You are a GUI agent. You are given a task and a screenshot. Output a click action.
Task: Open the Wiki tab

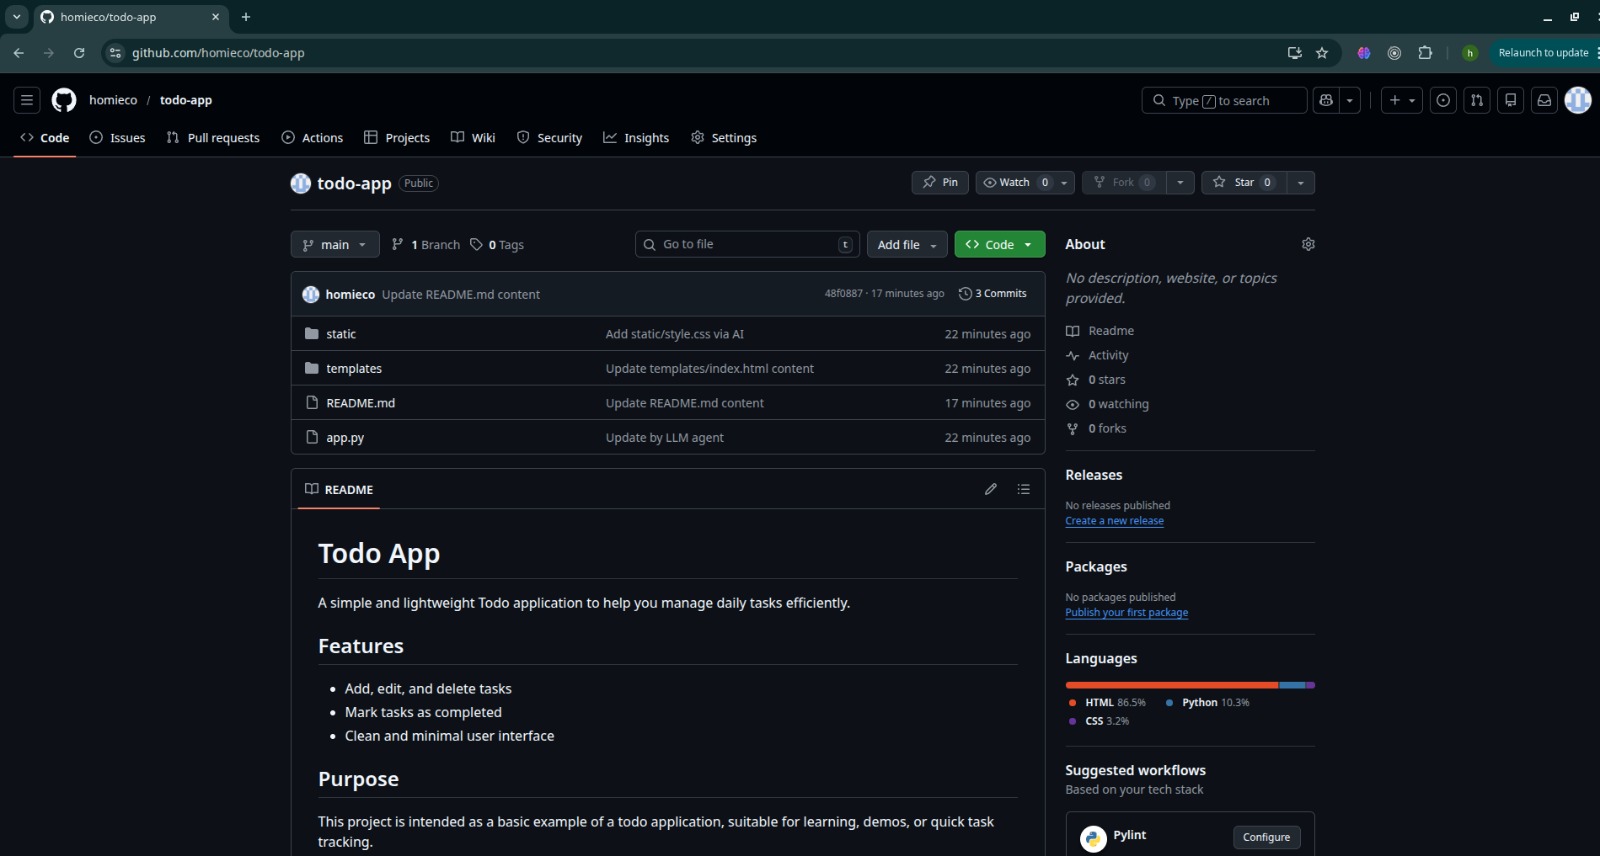[473, 138]
